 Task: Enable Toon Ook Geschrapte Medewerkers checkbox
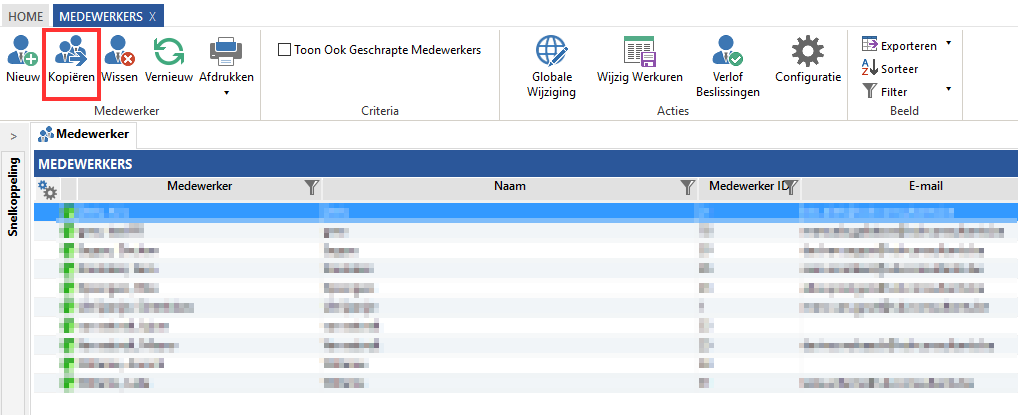point(285,49)
